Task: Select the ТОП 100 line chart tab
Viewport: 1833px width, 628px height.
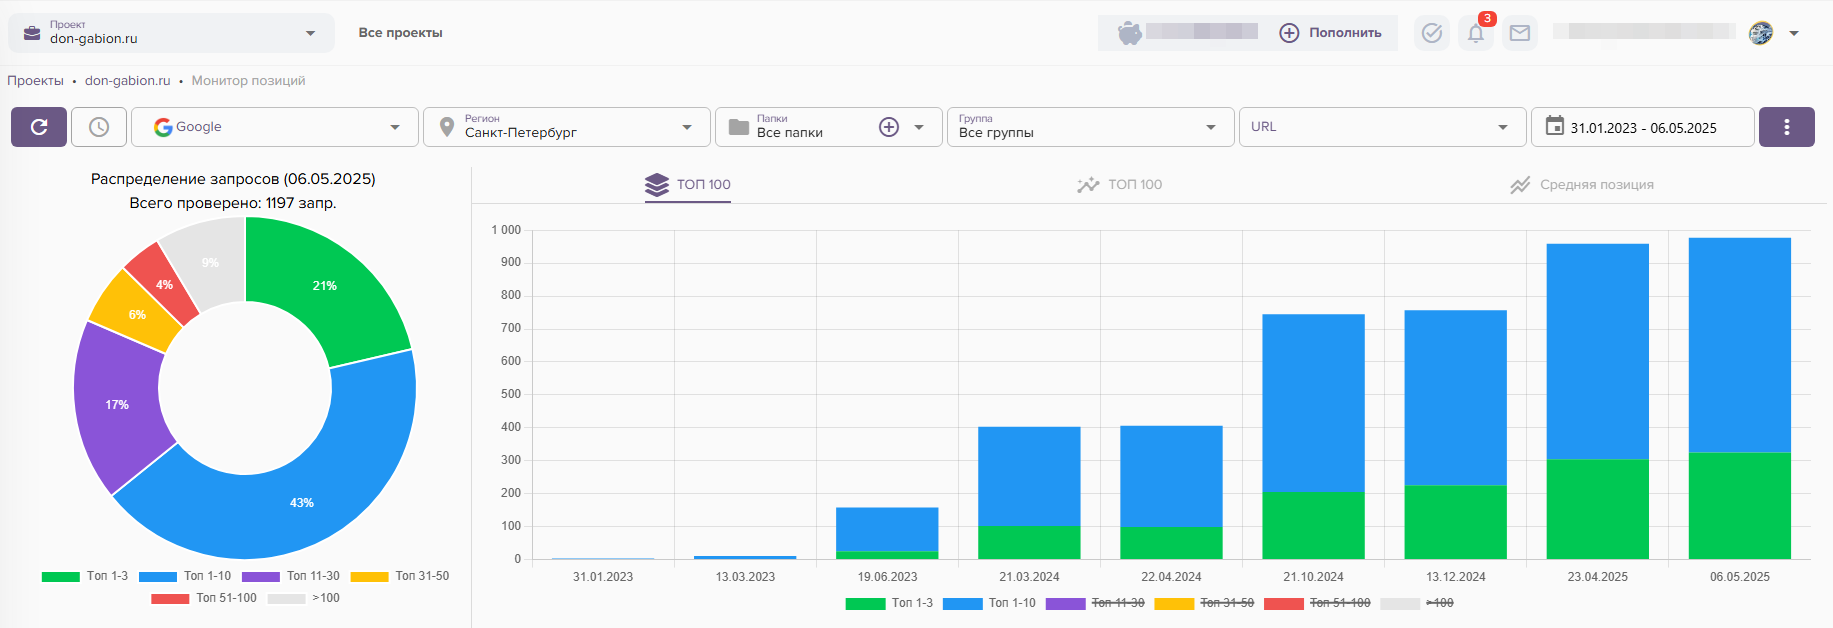Action: [x=1119, y=185]
